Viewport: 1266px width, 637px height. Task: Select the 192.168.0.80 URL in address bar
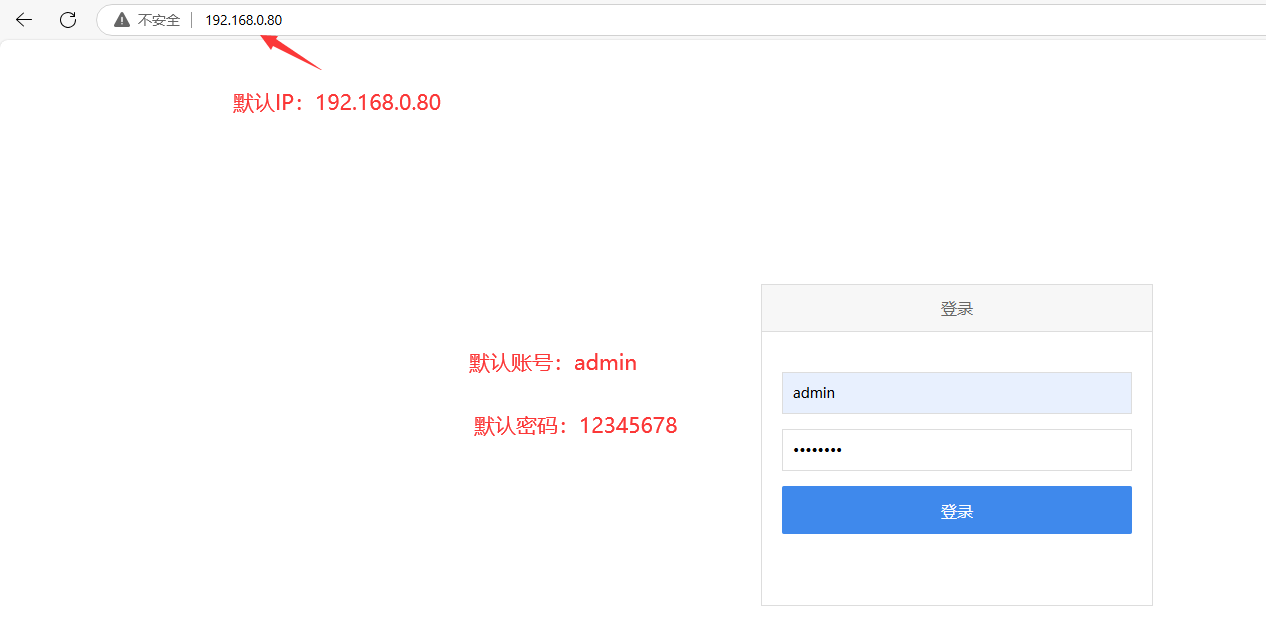[243, 20]
